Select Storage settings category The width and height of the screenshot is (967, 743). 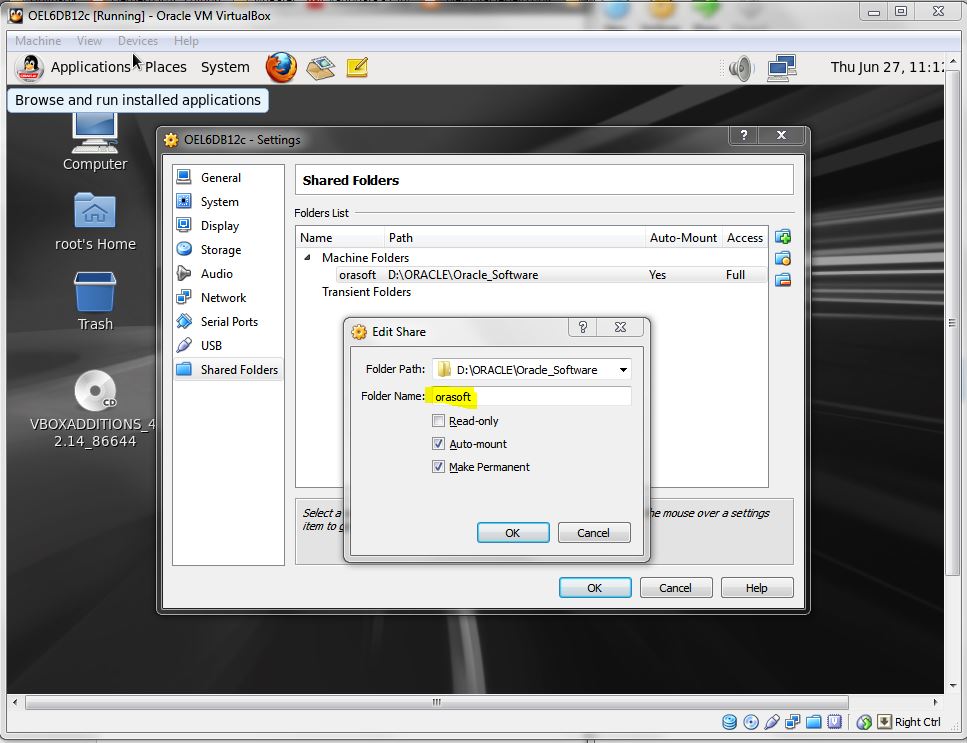click(228, 250)
